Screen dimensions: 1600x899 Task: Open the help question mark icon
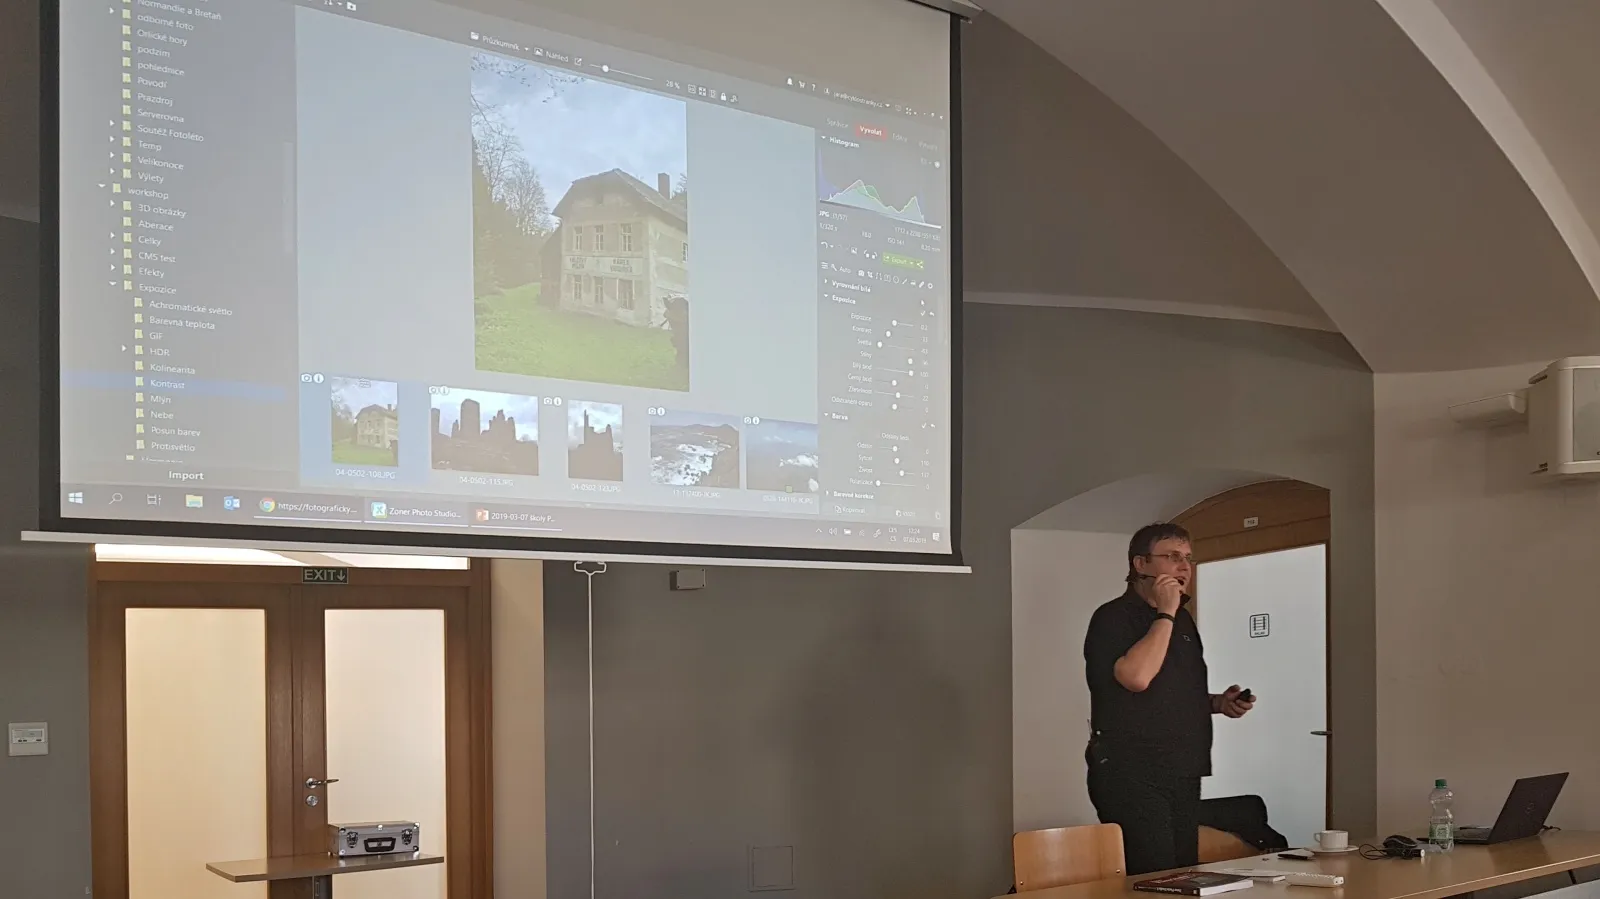[x=813, y=87]
